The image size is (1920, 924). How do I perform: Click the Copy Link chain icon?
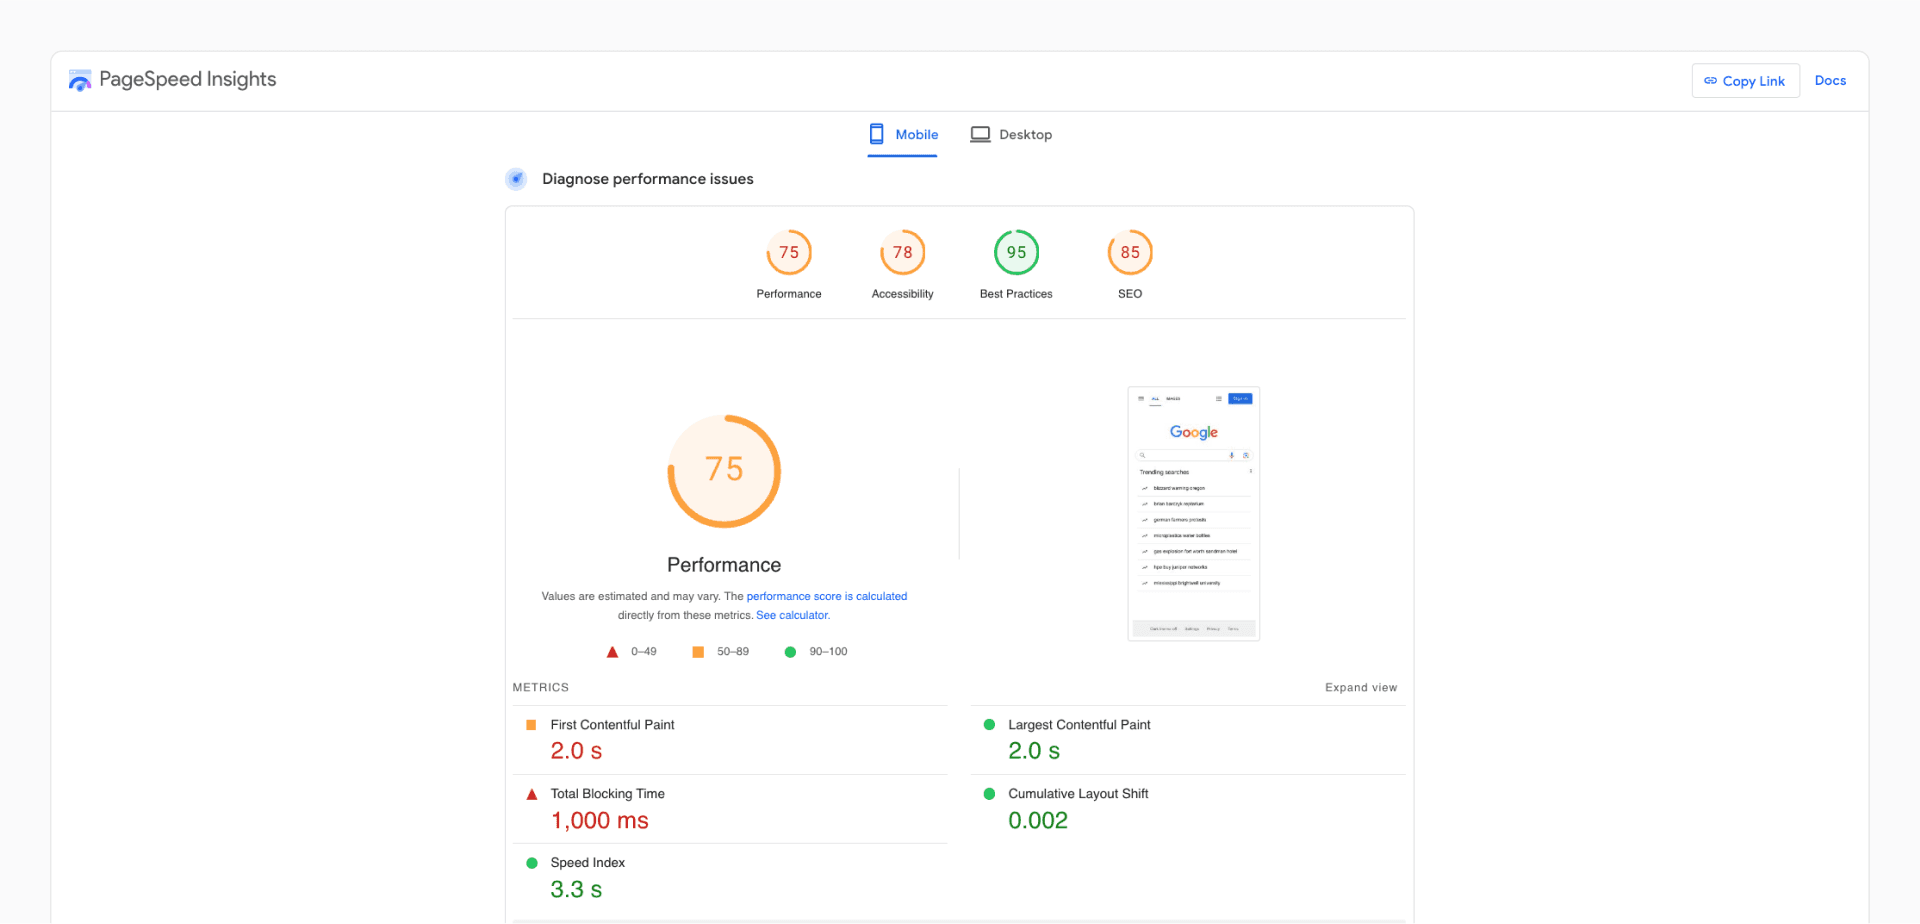pyautogui.click(x=1712, y=80)
